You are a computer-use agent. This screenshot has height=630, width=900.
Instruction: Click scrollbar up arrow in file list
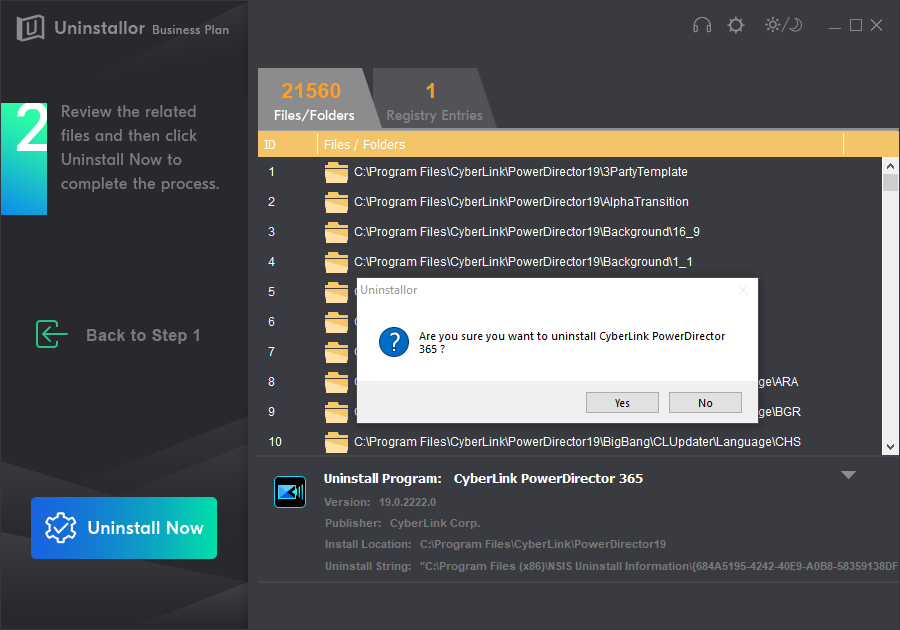coord(890,166)
